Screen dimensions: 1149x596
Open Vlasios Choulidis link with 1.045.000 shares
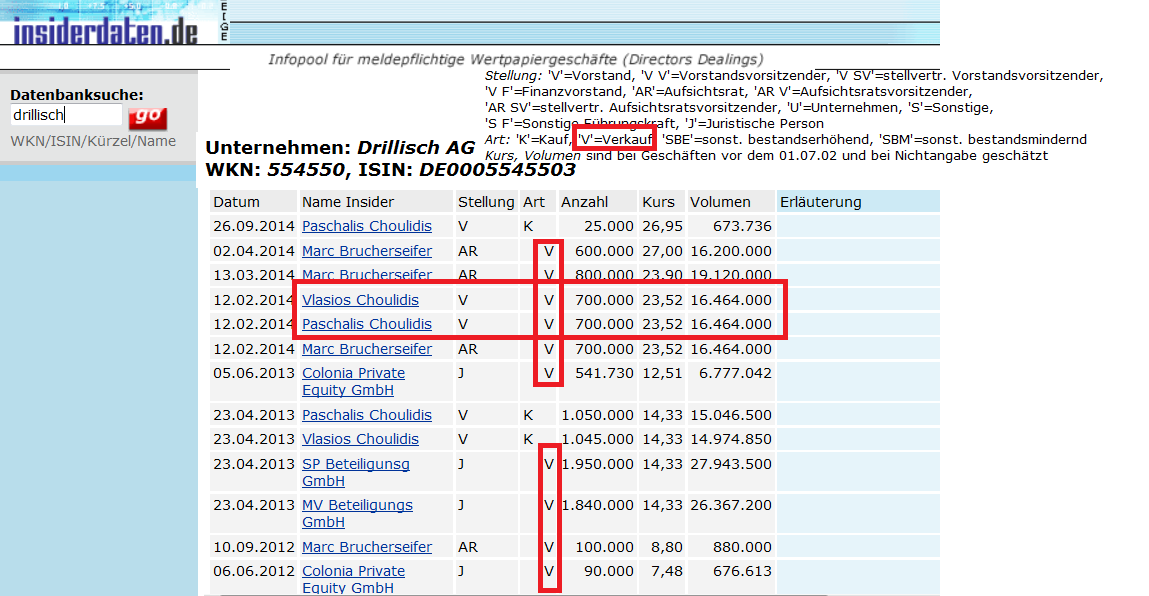361,439
